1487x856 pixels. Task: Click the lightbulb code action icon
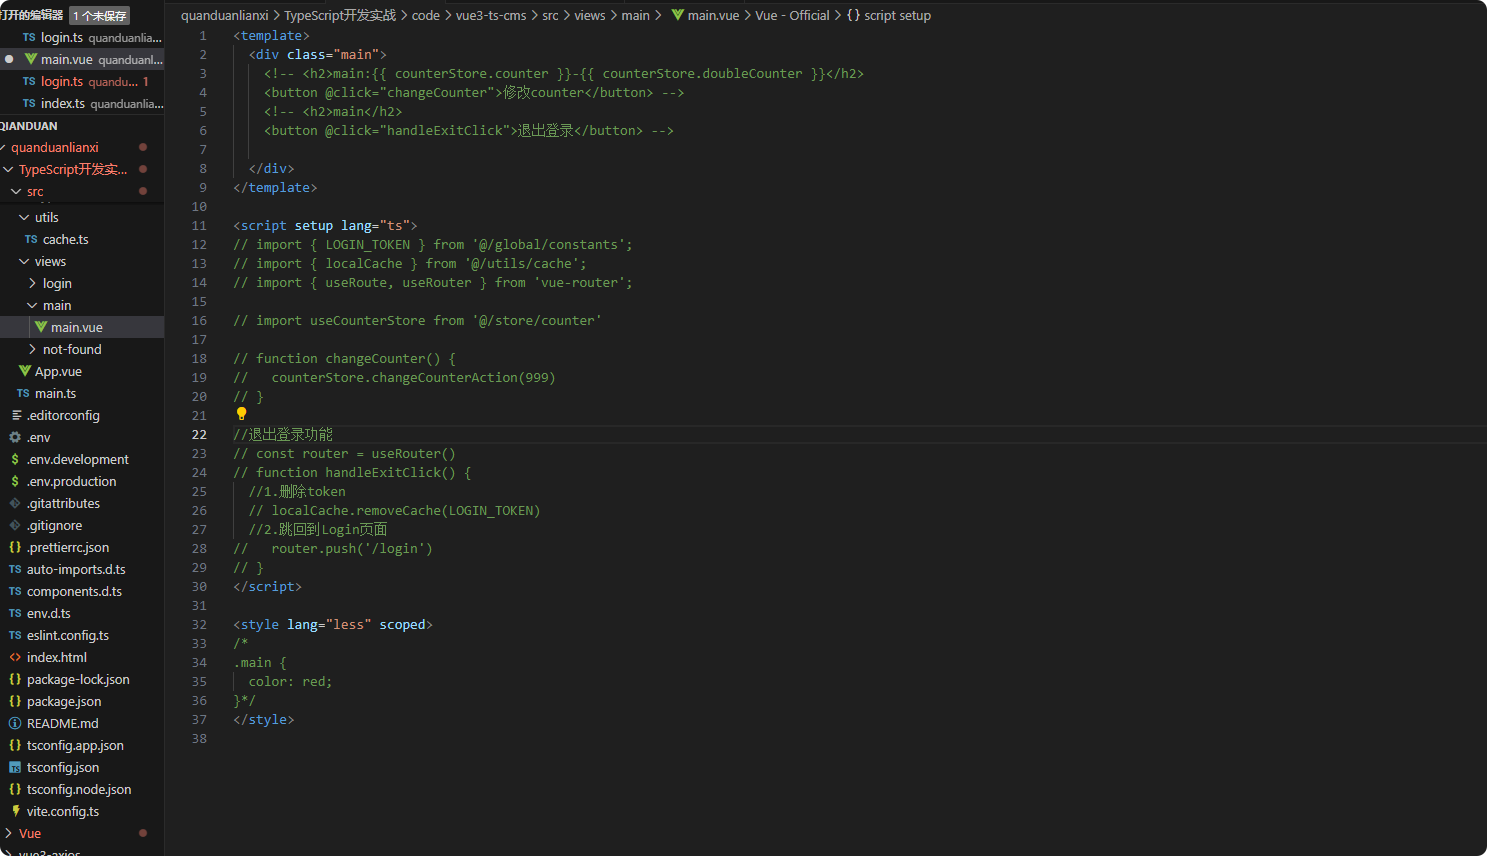[241, 414]
